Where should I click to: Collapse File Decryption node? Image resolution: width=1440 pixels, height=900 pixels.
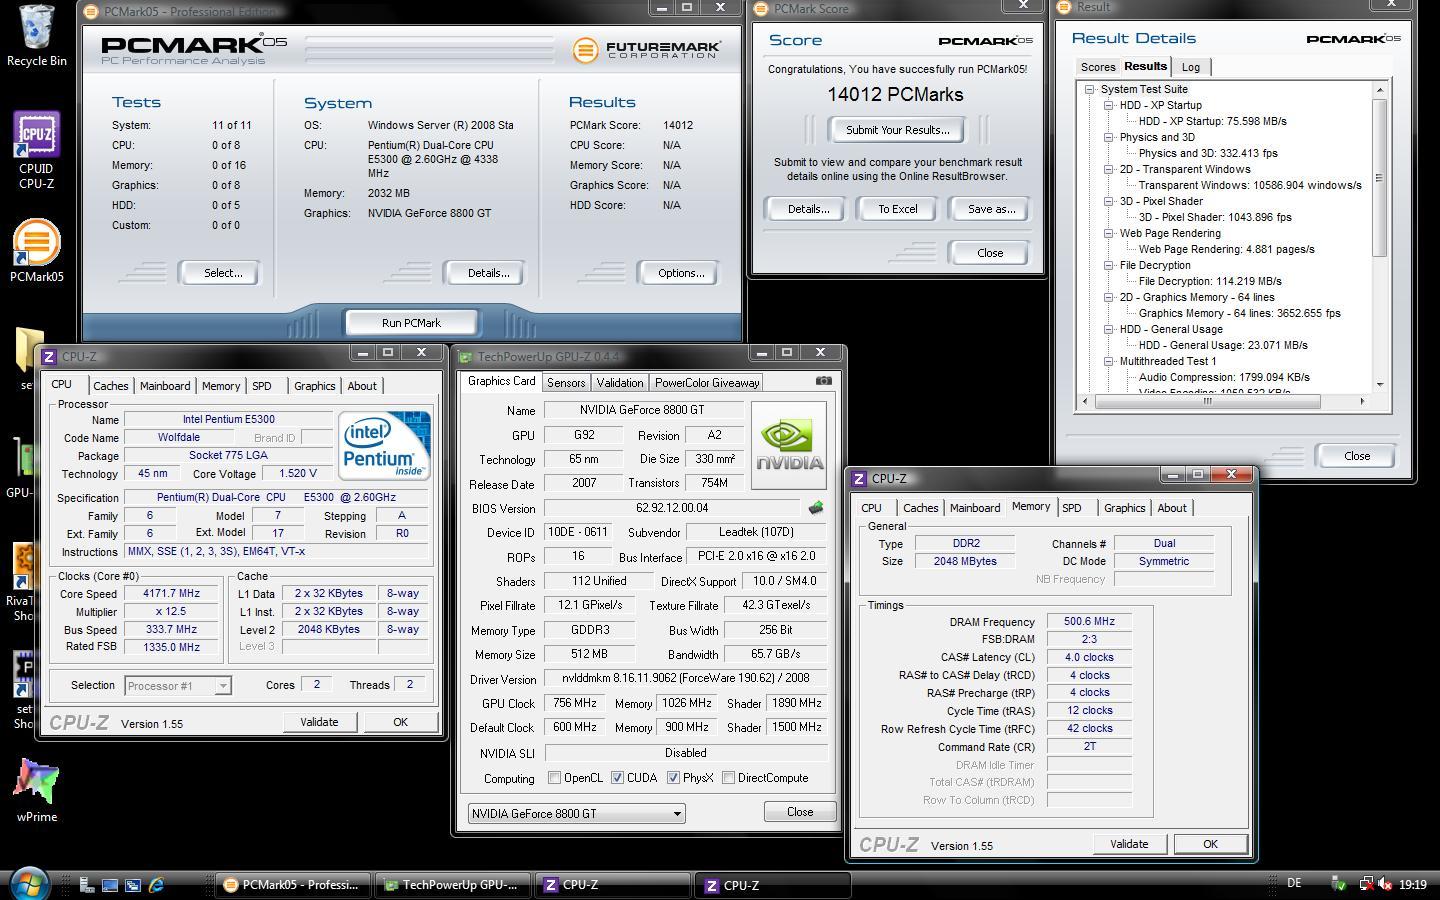(1109, 265)
